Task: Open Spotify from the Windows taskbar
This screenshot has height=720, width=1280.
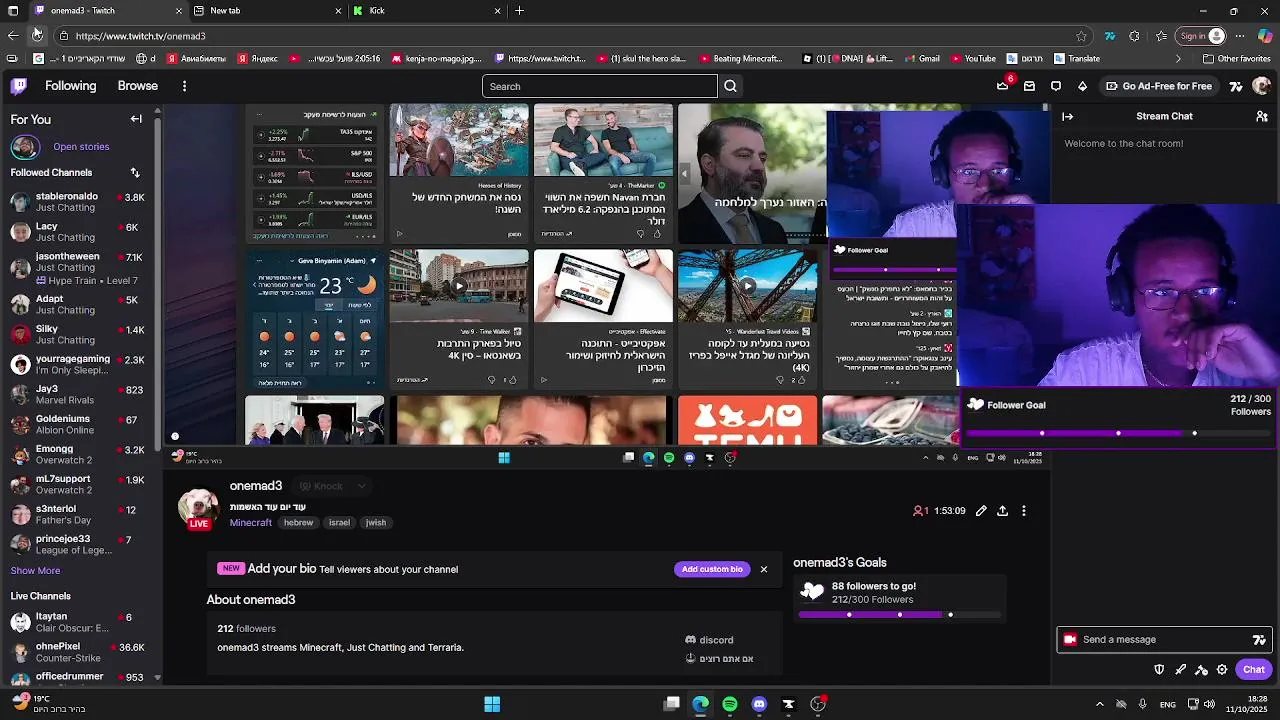Action: pos(730,704)
